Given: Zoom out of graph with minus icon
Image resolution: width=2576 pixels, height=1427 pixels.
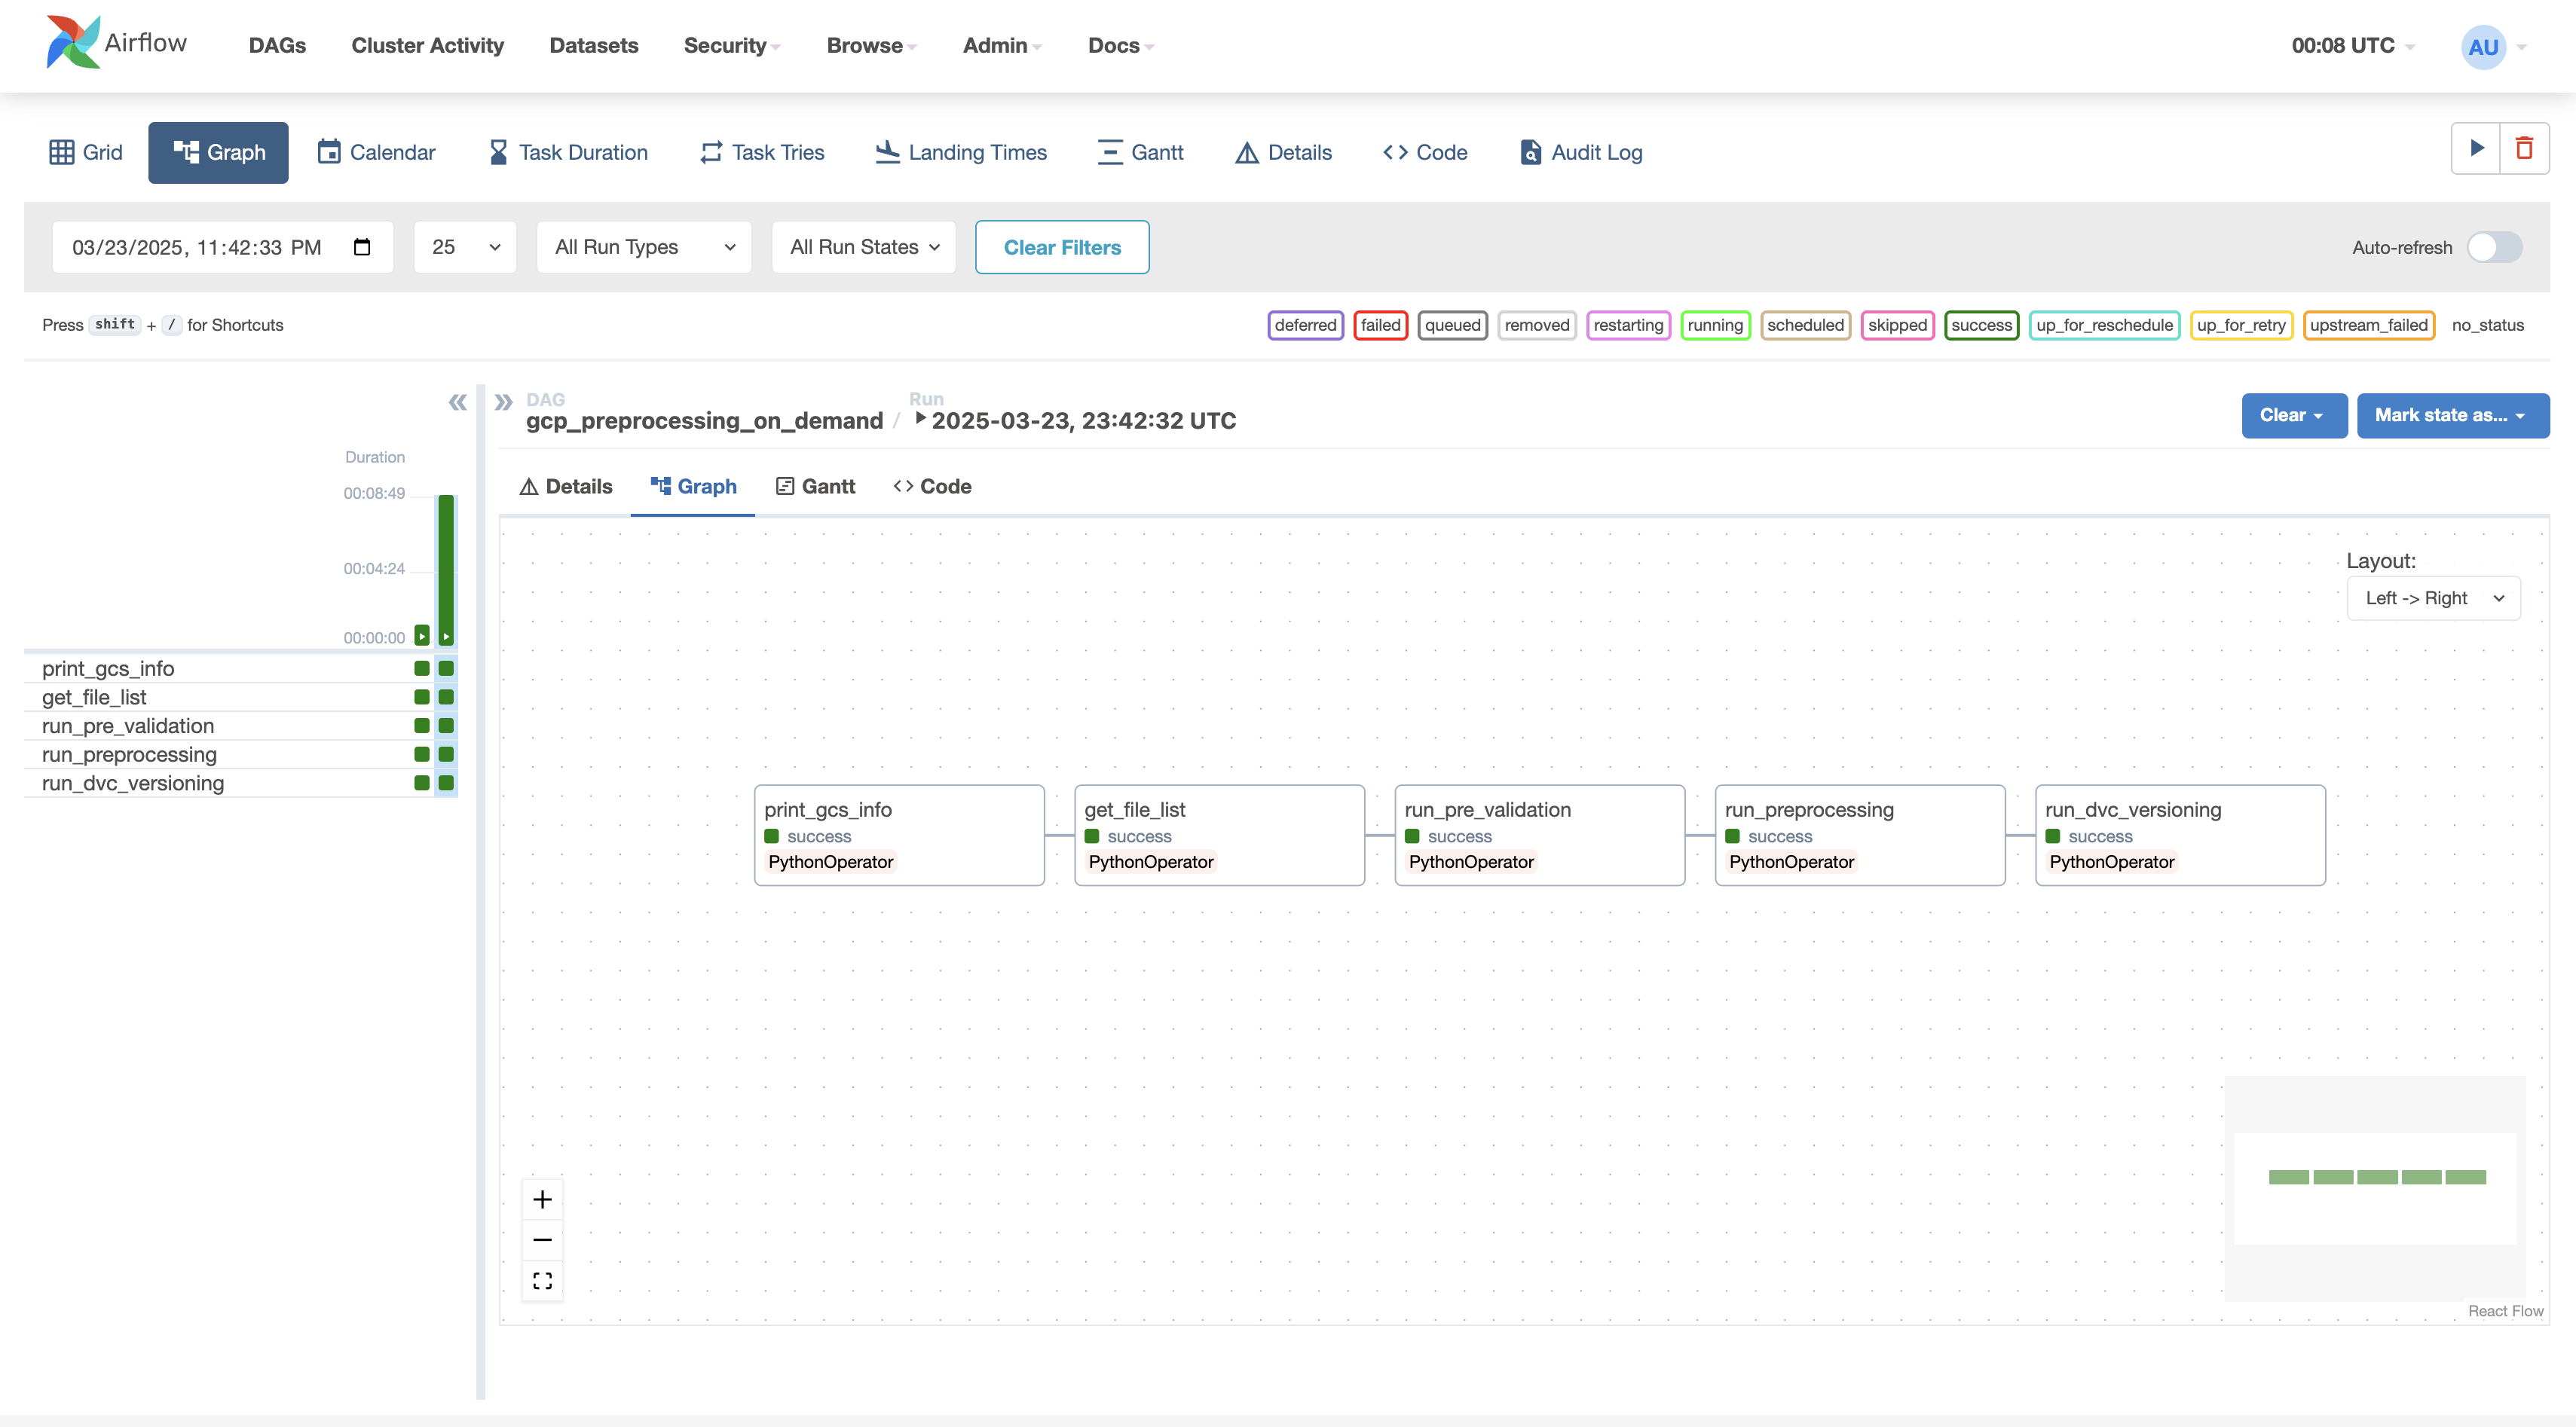Looking at the screenshot, I should click(542, 1240).
